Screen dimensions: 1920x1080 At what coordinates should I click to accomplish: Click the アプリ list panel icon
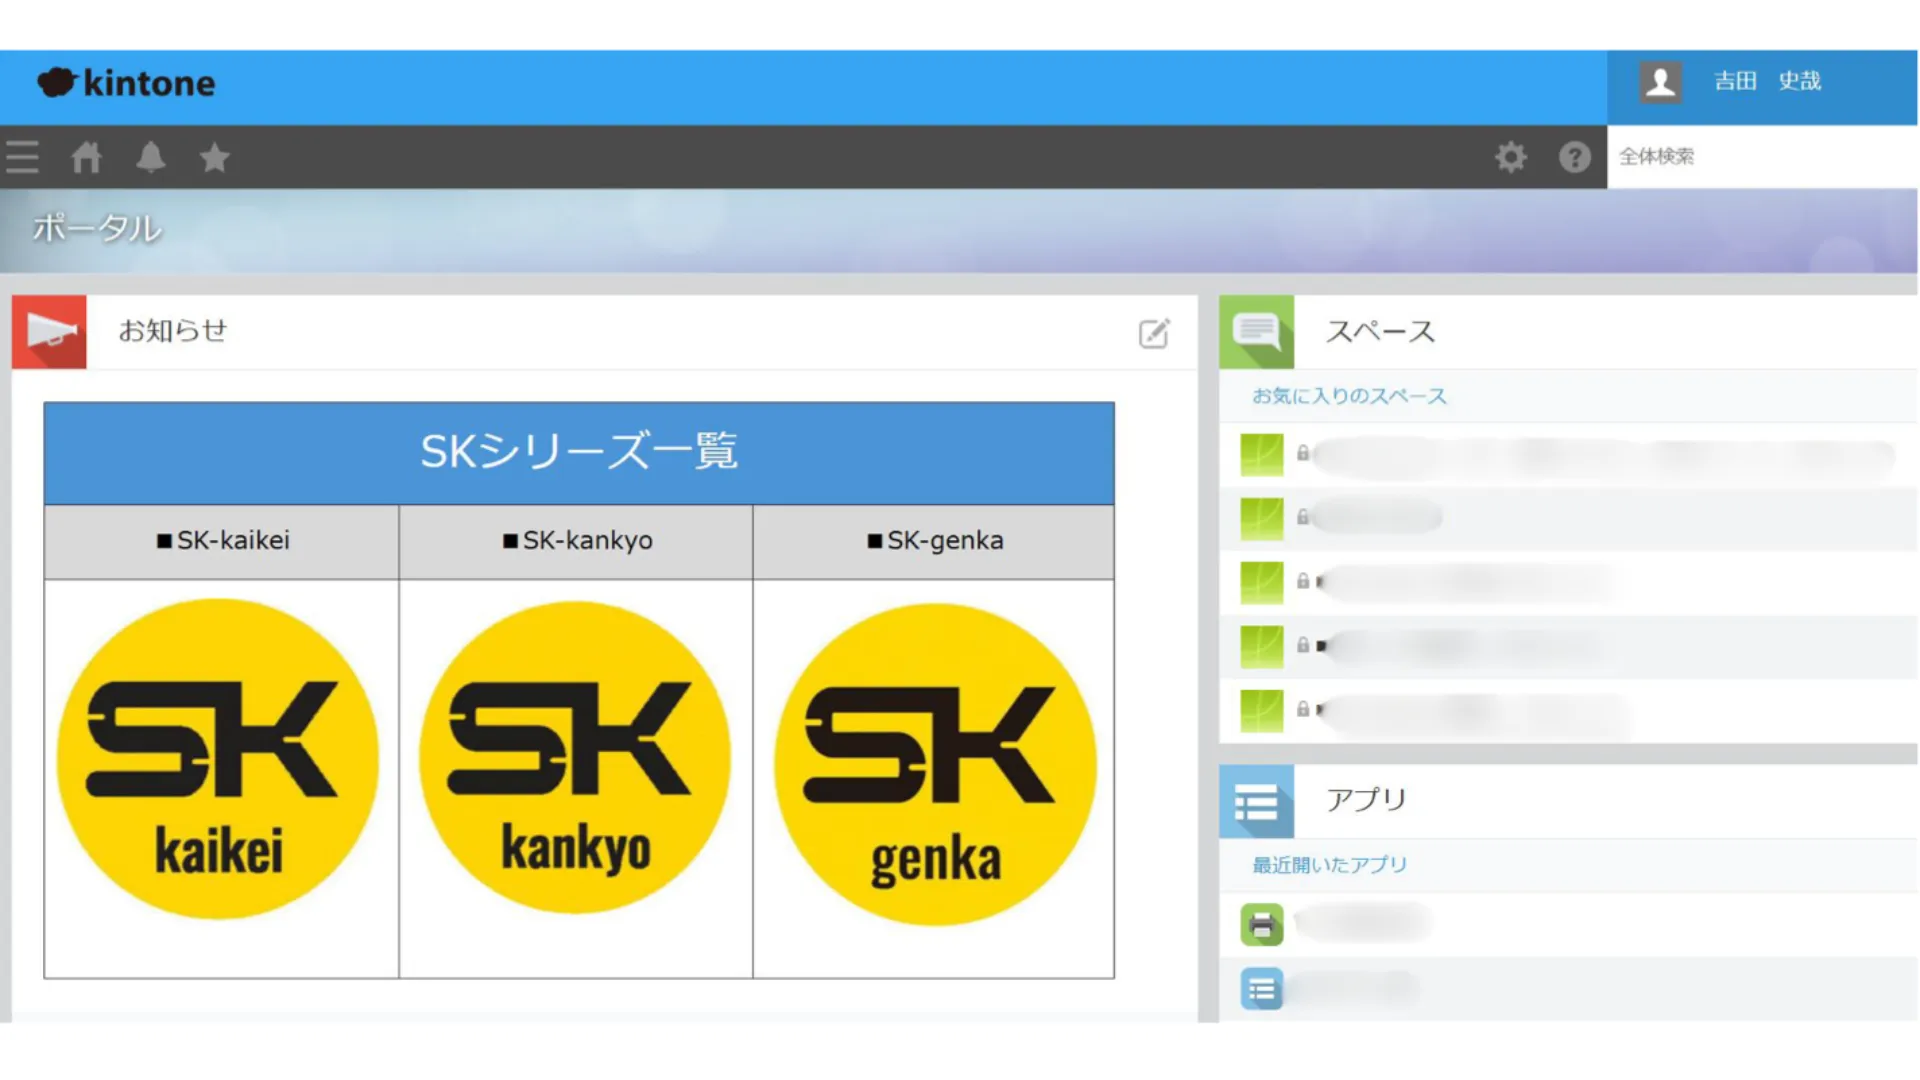tap(1256, 802)
